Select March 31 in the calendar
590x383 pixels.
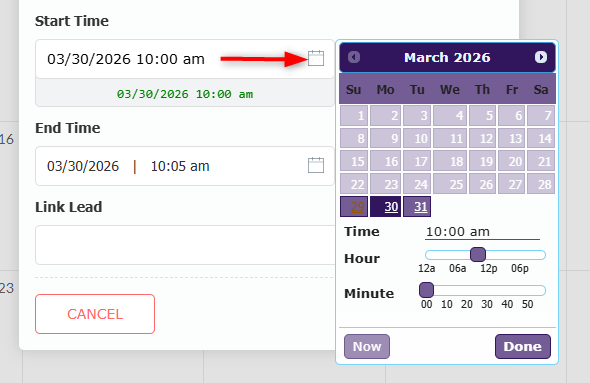417,207
